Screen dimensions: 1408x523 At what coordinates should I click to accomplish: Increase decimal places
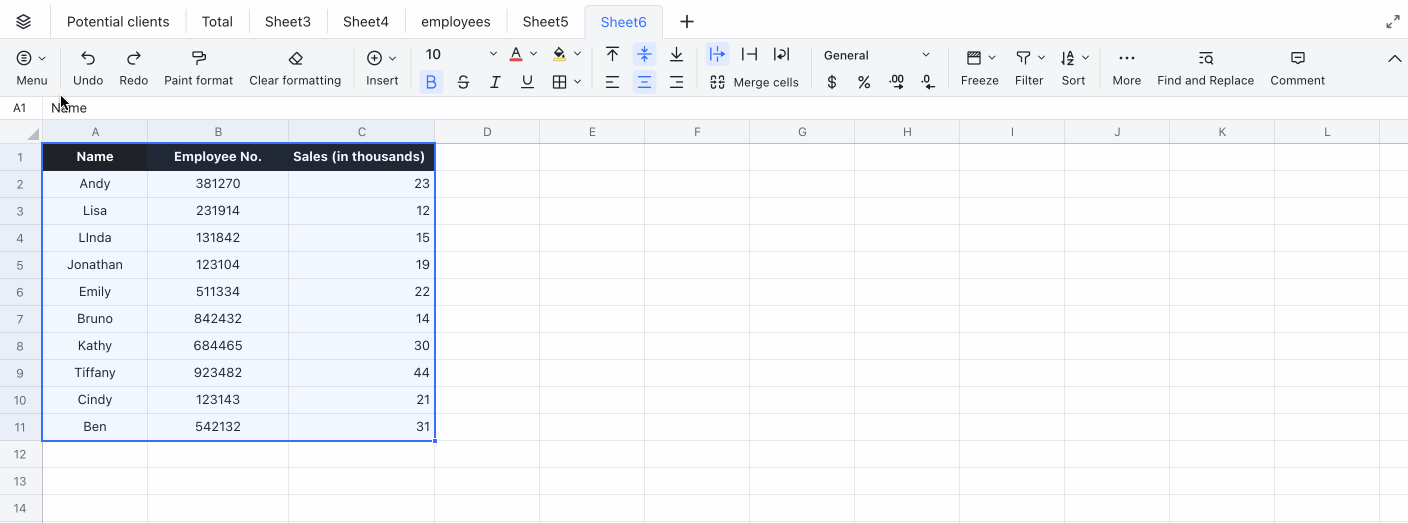(896, 82)
